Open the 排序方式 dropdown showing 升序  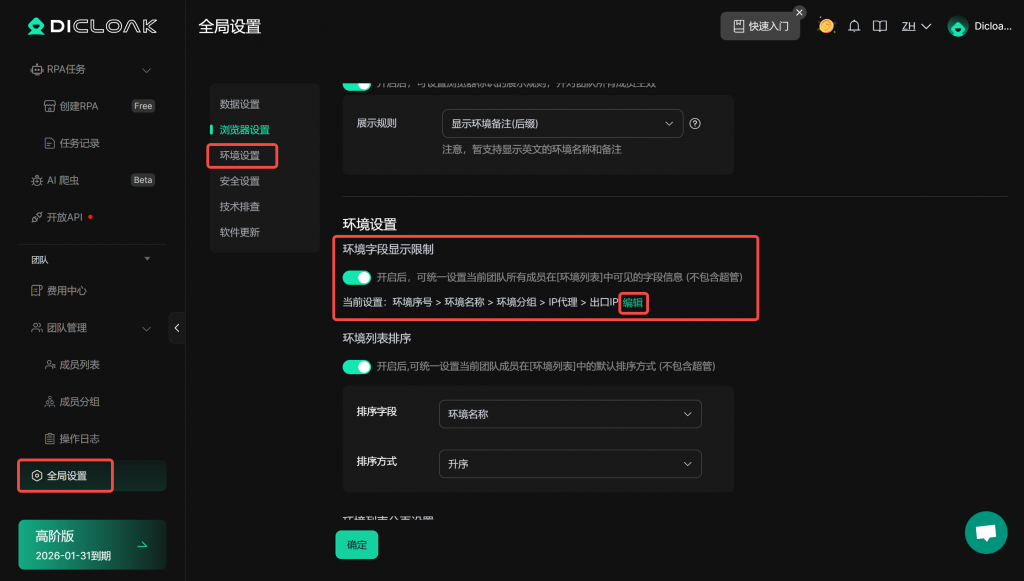[570, 464]
